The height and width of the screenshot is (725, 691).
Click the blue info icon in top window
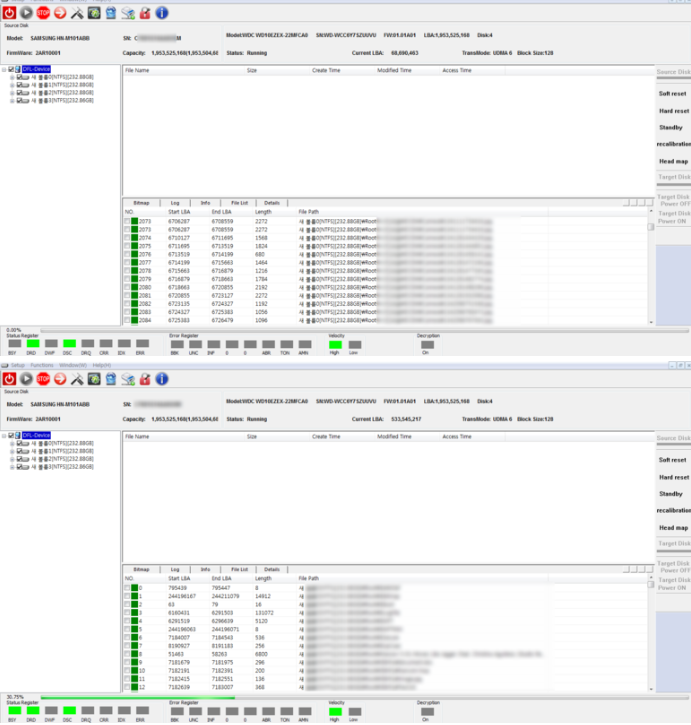pyautogui.click(x=162, y=13)
